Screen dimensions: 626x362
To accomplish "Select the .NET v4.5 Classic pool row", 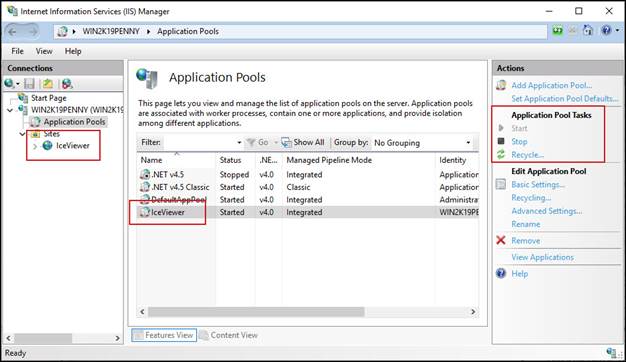I will [307, 187].
